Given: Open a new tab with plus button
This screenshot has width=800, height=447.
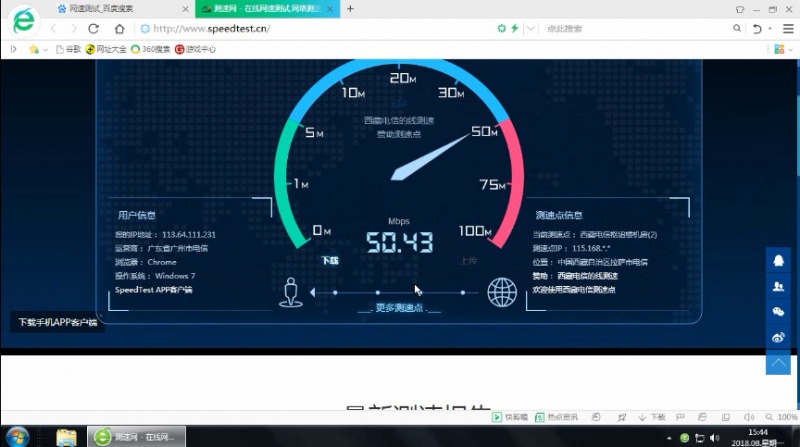Looking at the screenshot, I should [351, 9].
